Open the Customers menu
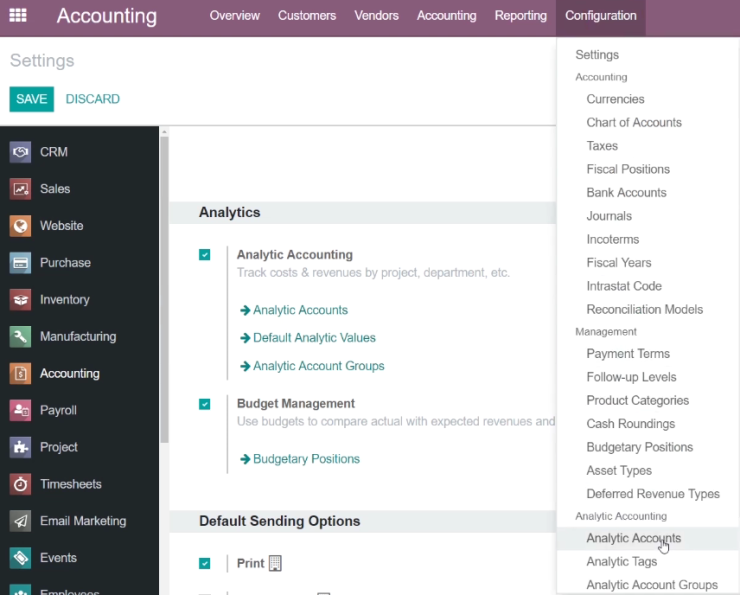This screenshot has width=740, height=595. point(307,16)
